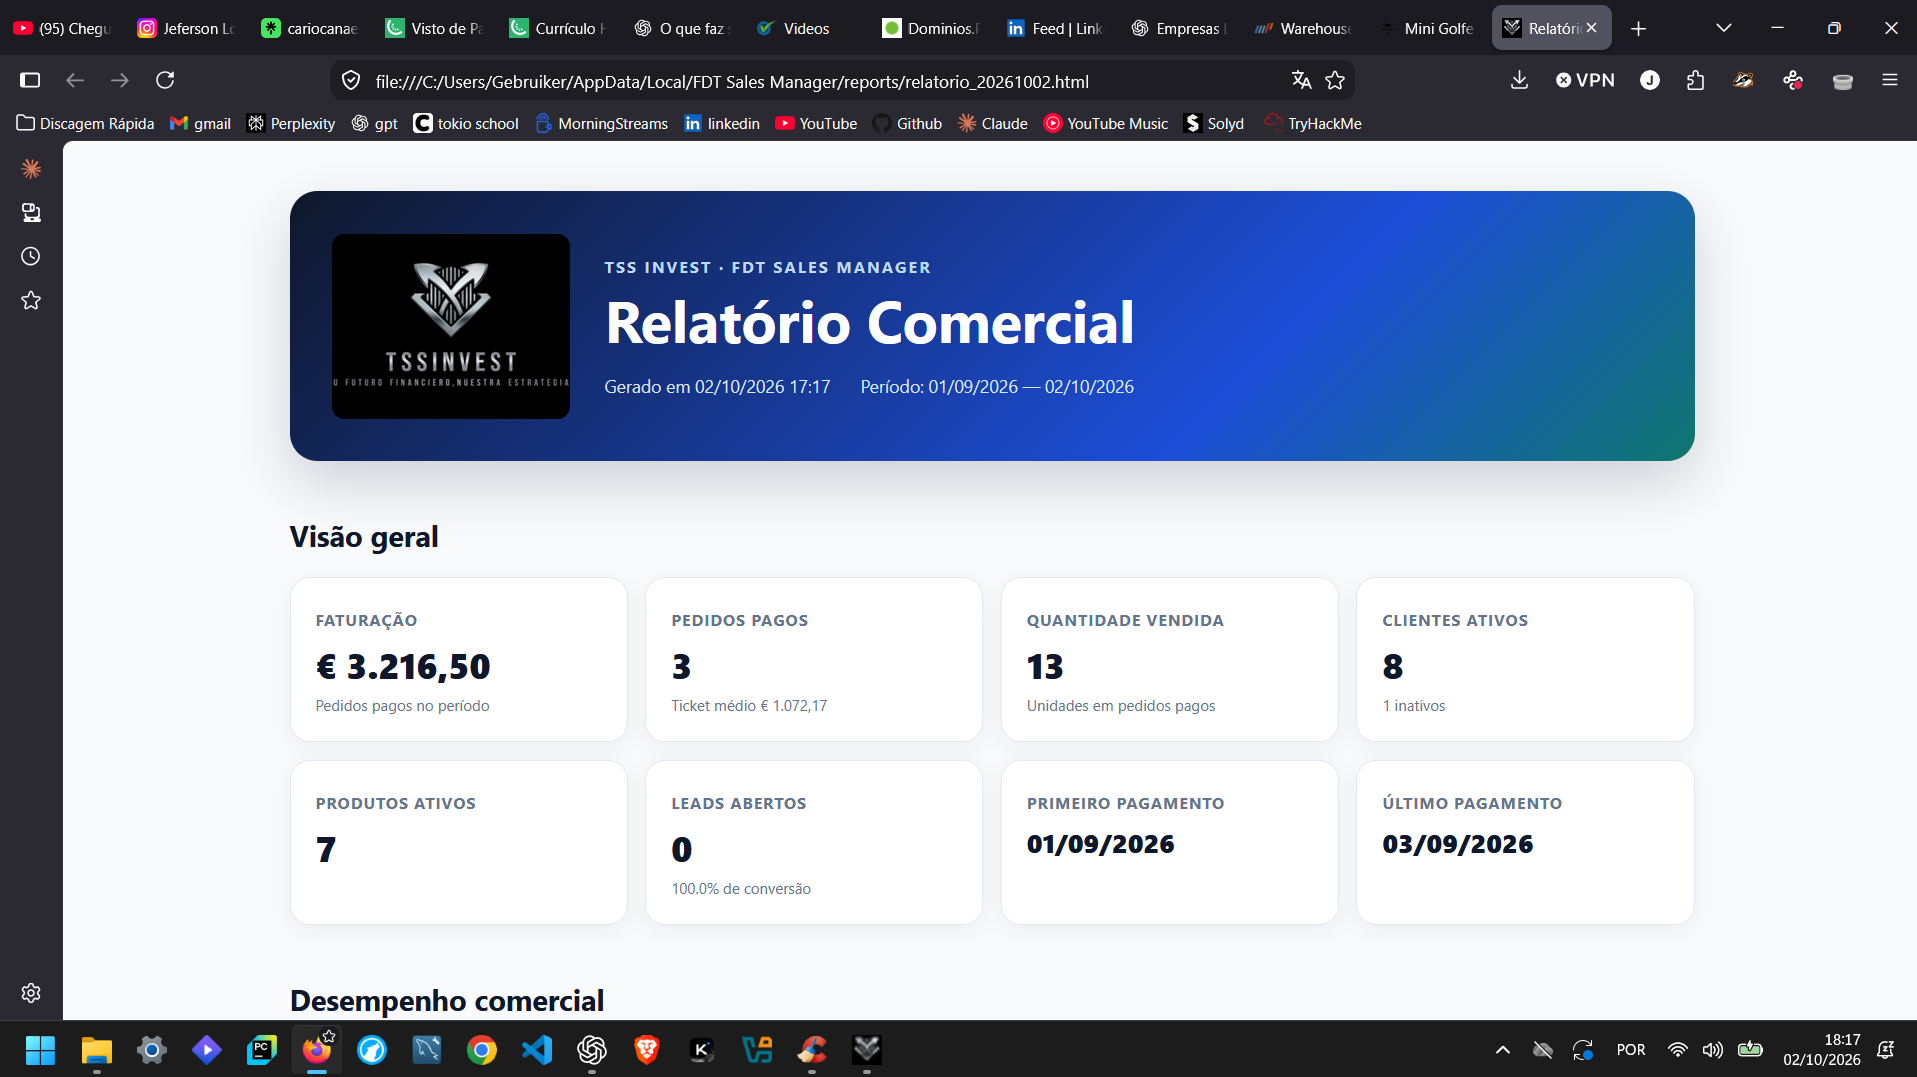Screen dimensions: 1917x1077
Task: Click the Quantidade Vendida value 13
Action: [x=1045, y=666]
